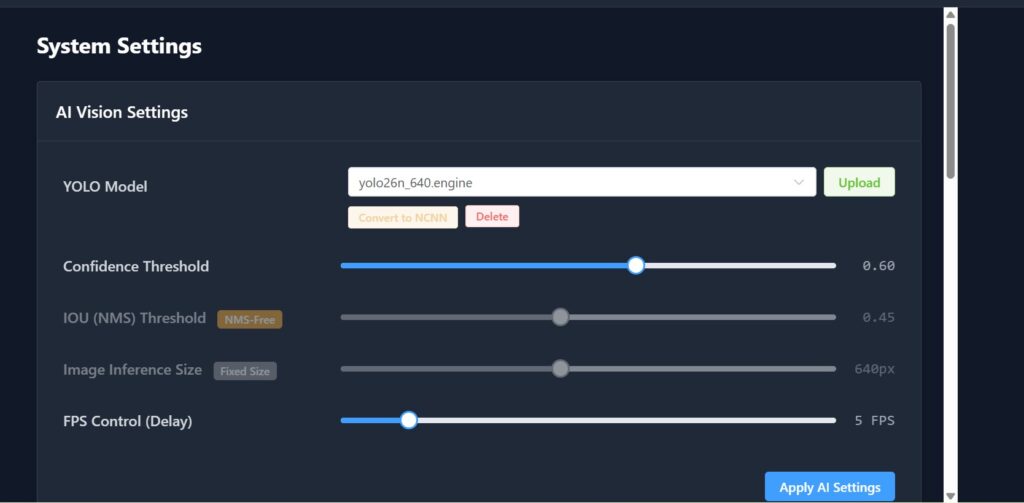This screenshot has width=1024, height=503.
Task: Click the Image Inference Size slider knob
Action: [x=560, y=368]
